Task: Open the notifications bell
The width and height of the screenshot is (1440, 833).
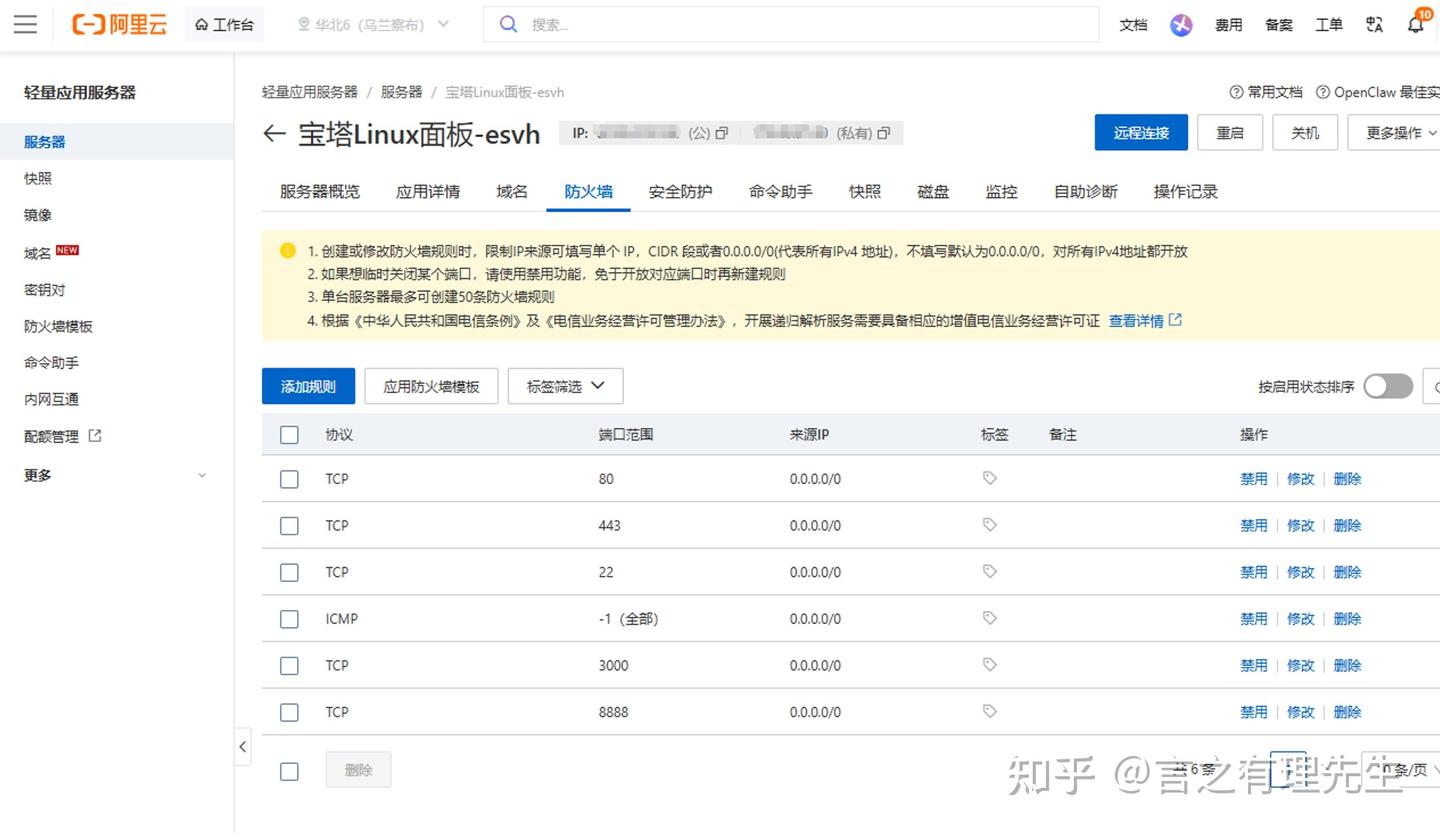Action: tap(1416, 25)
